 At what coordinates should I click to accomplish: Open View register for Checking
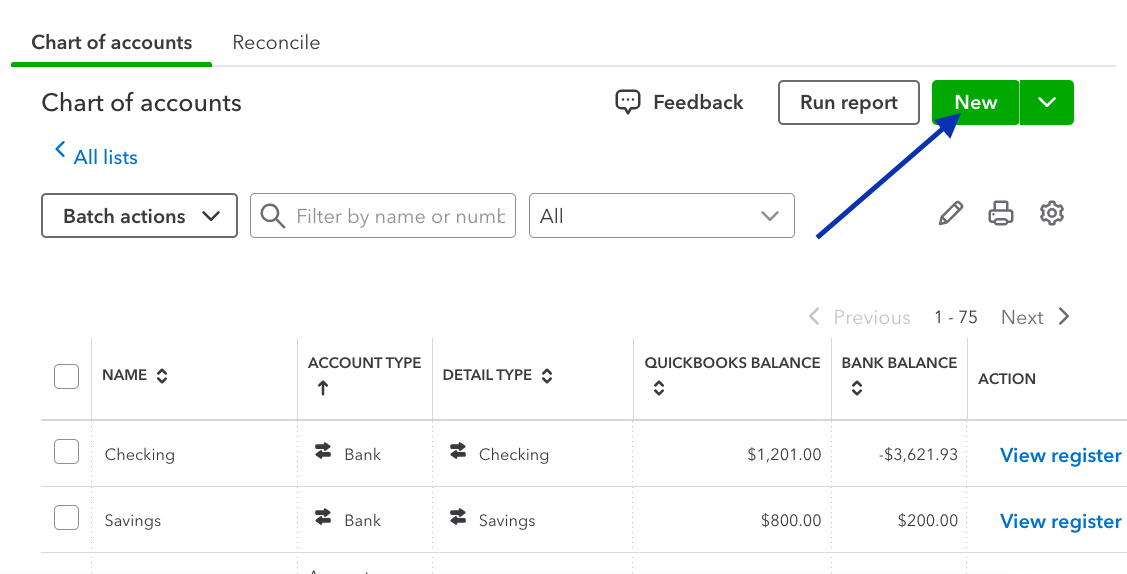(1060, 455)
